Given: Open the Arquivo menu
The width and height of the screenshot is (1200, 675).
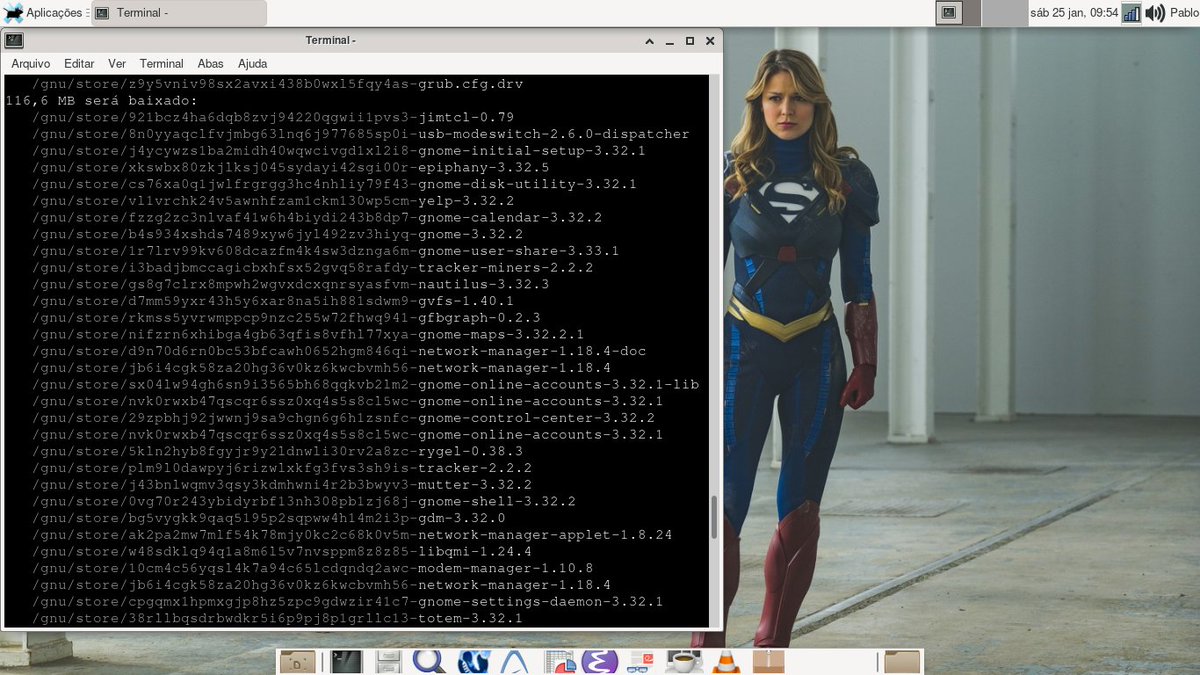Looking at the screenshot, I should pyautogui.click(x=31, y=64).
